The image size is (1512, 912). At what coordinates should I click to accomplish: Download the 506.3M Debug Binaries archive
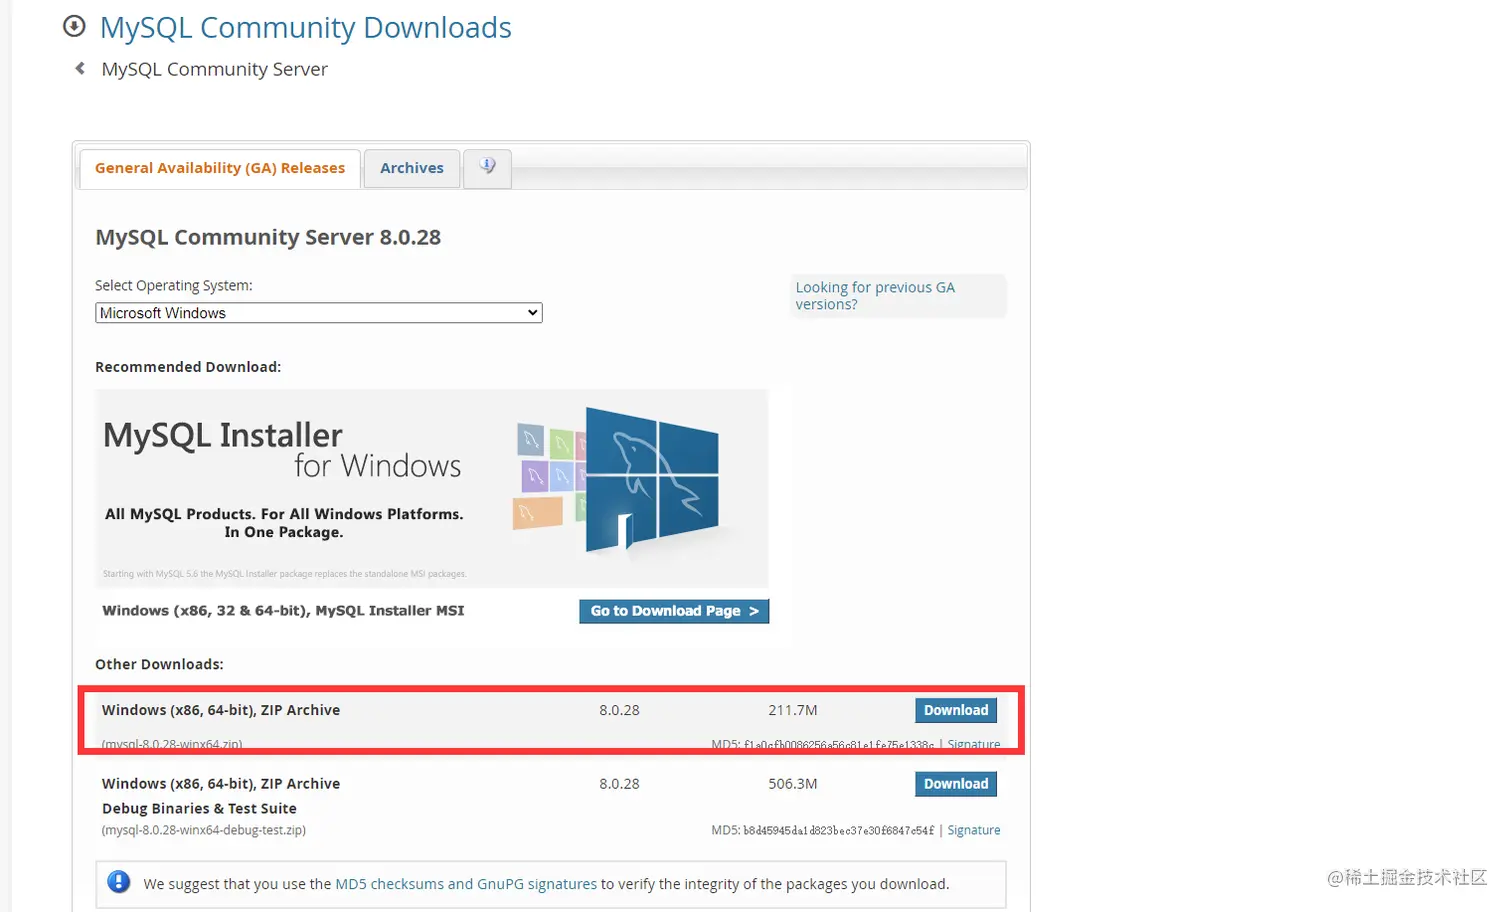pyautogui.click(x=956, y=784)
